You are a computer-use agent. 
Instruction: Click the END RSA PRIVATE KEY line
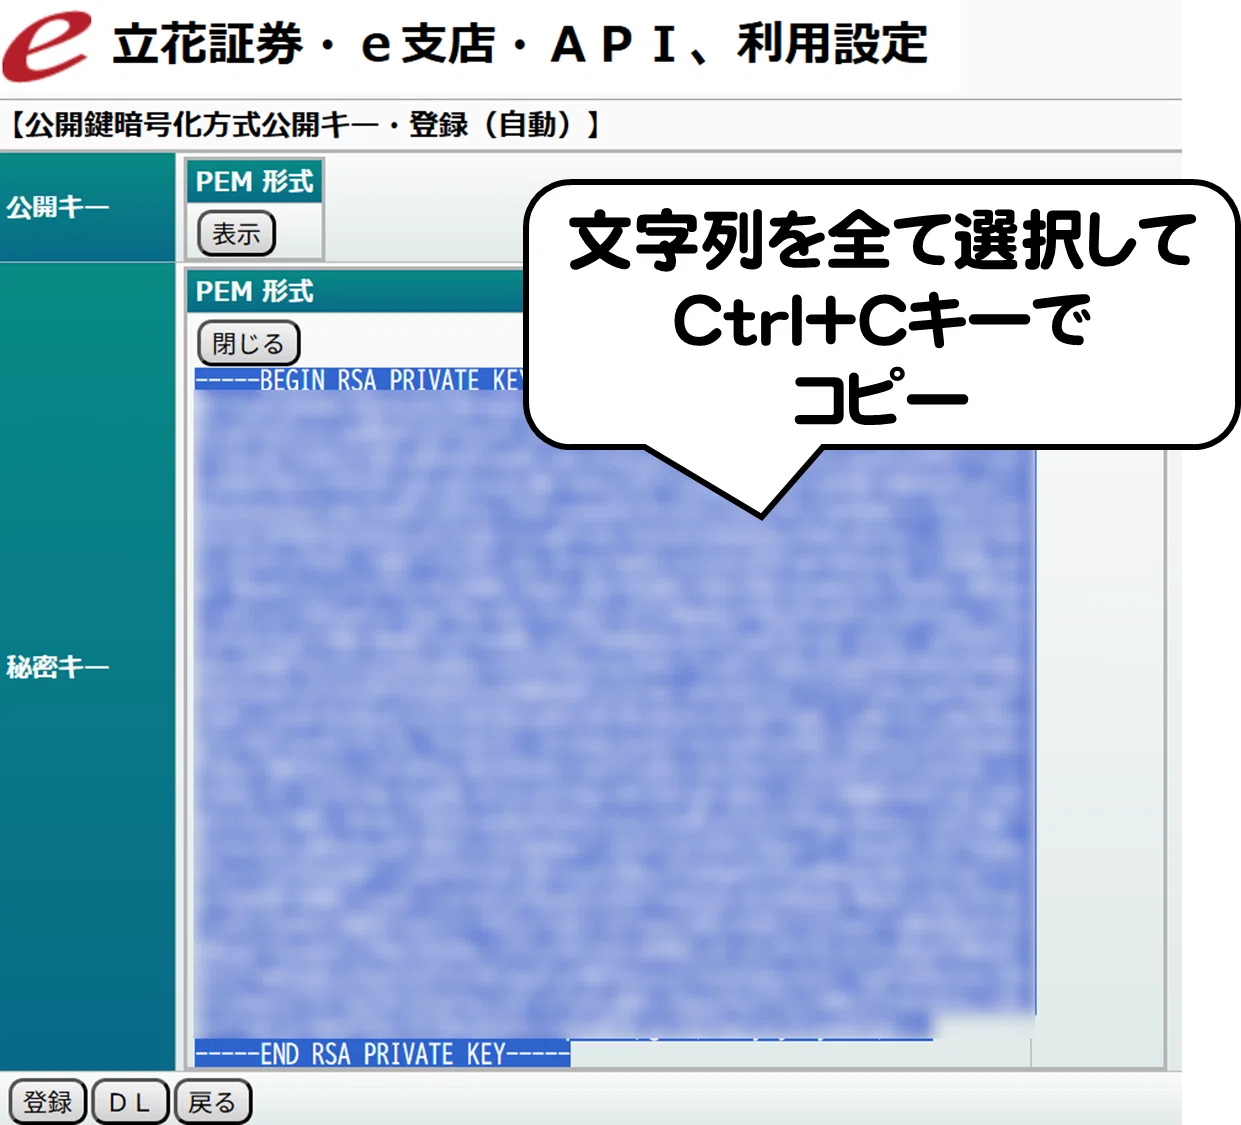coord(382,1054)
